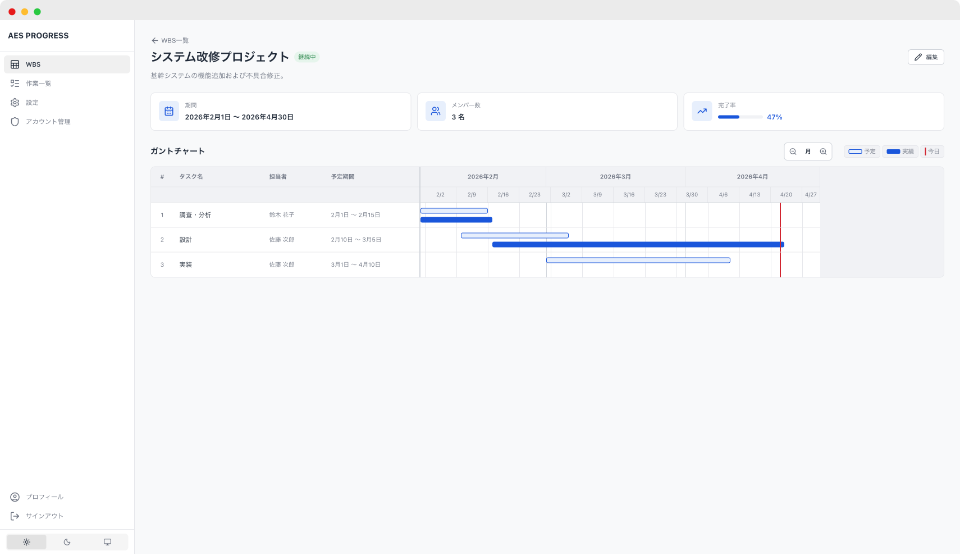Click the members icon in member count card

(x=435, y=111)
